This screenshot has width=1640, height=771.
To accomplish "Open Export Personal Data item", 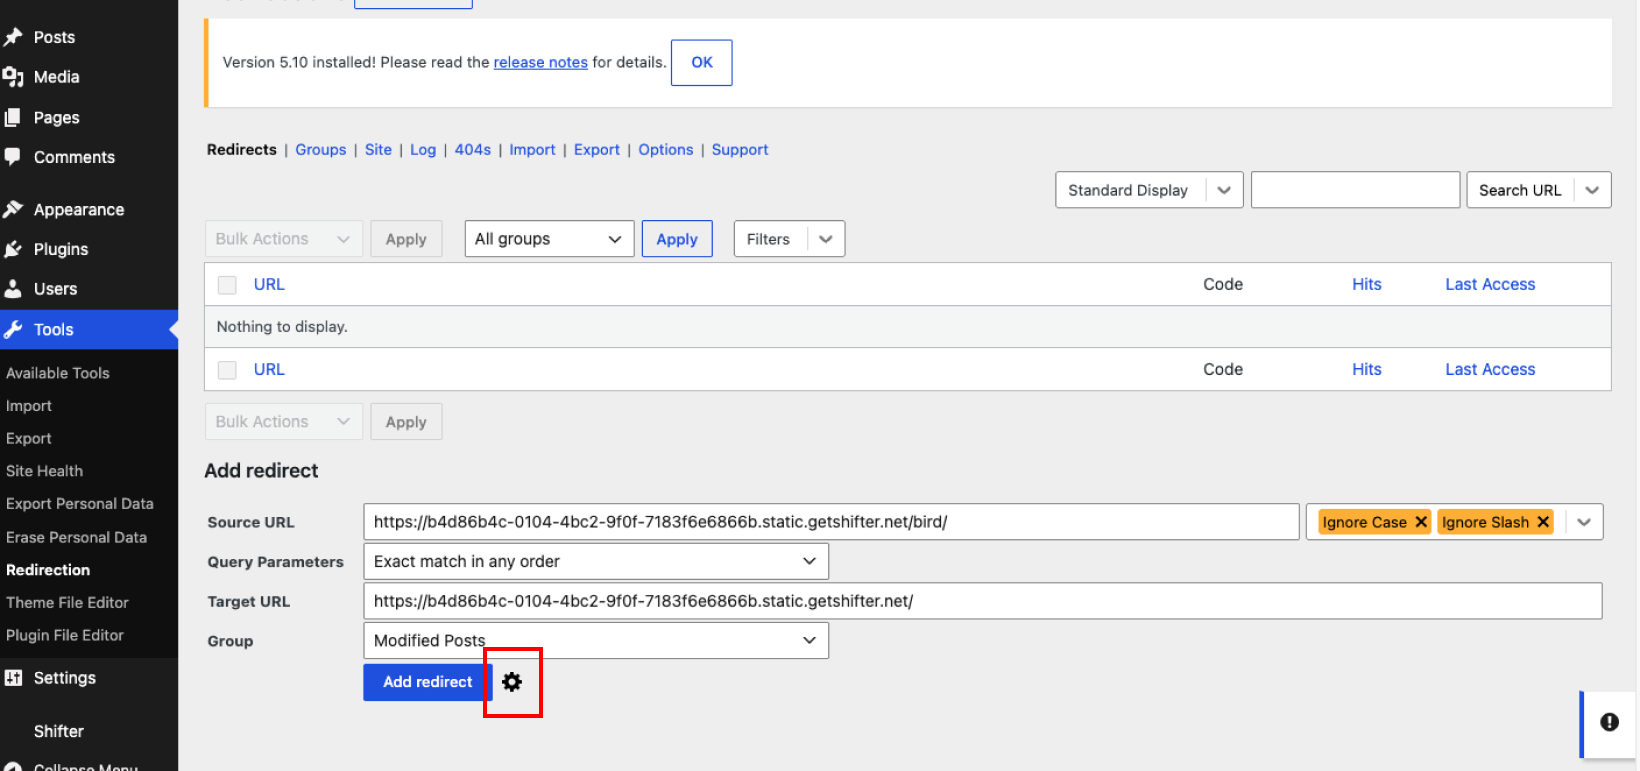I will (80, 504).
